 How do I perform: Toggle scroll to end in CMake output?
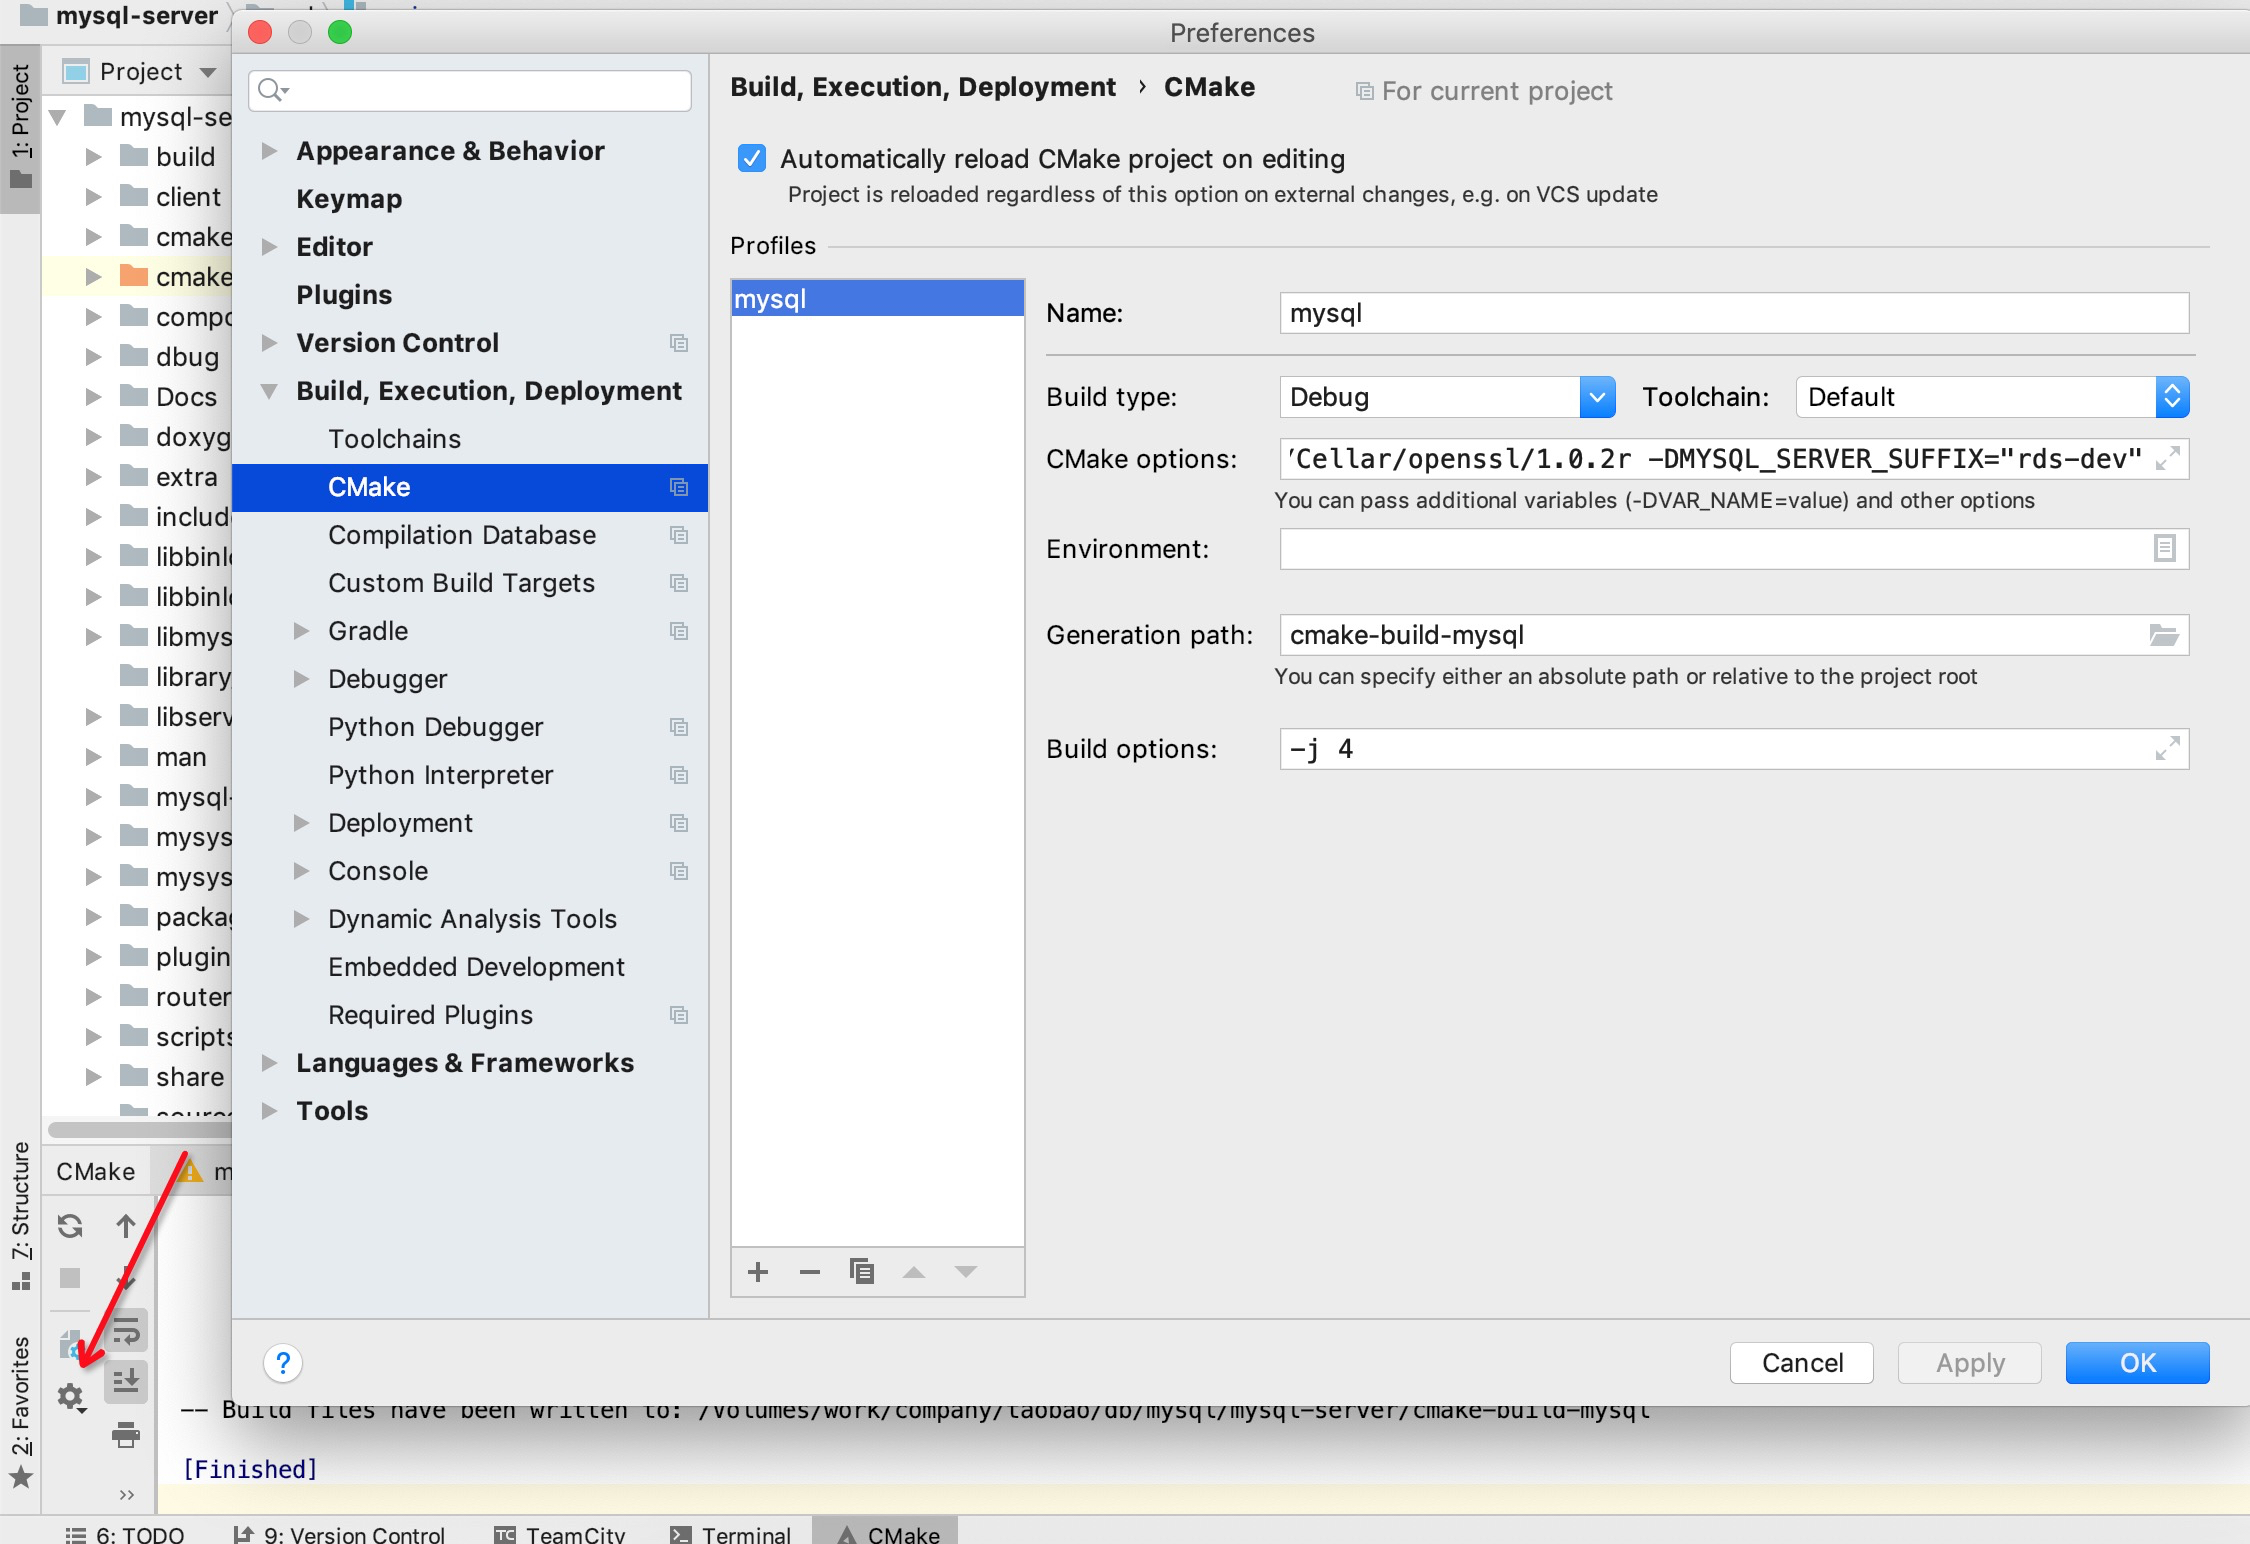click(x=126, y=1382)
